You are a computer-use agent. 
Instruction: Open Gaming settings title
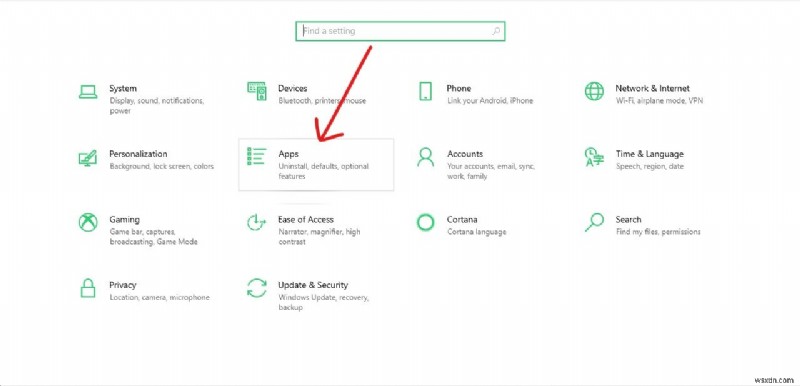click(124, 219)
